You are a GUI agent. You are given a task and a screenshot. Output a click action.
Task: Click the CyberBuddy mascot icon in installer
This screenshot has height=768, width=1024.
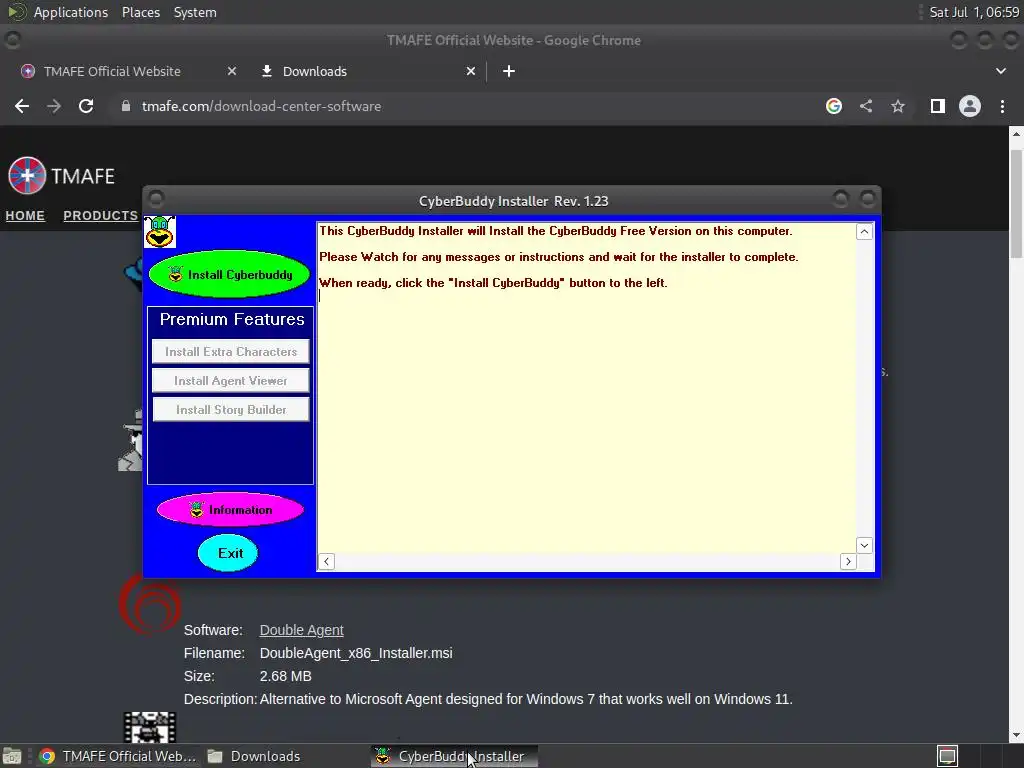point(159,232)
